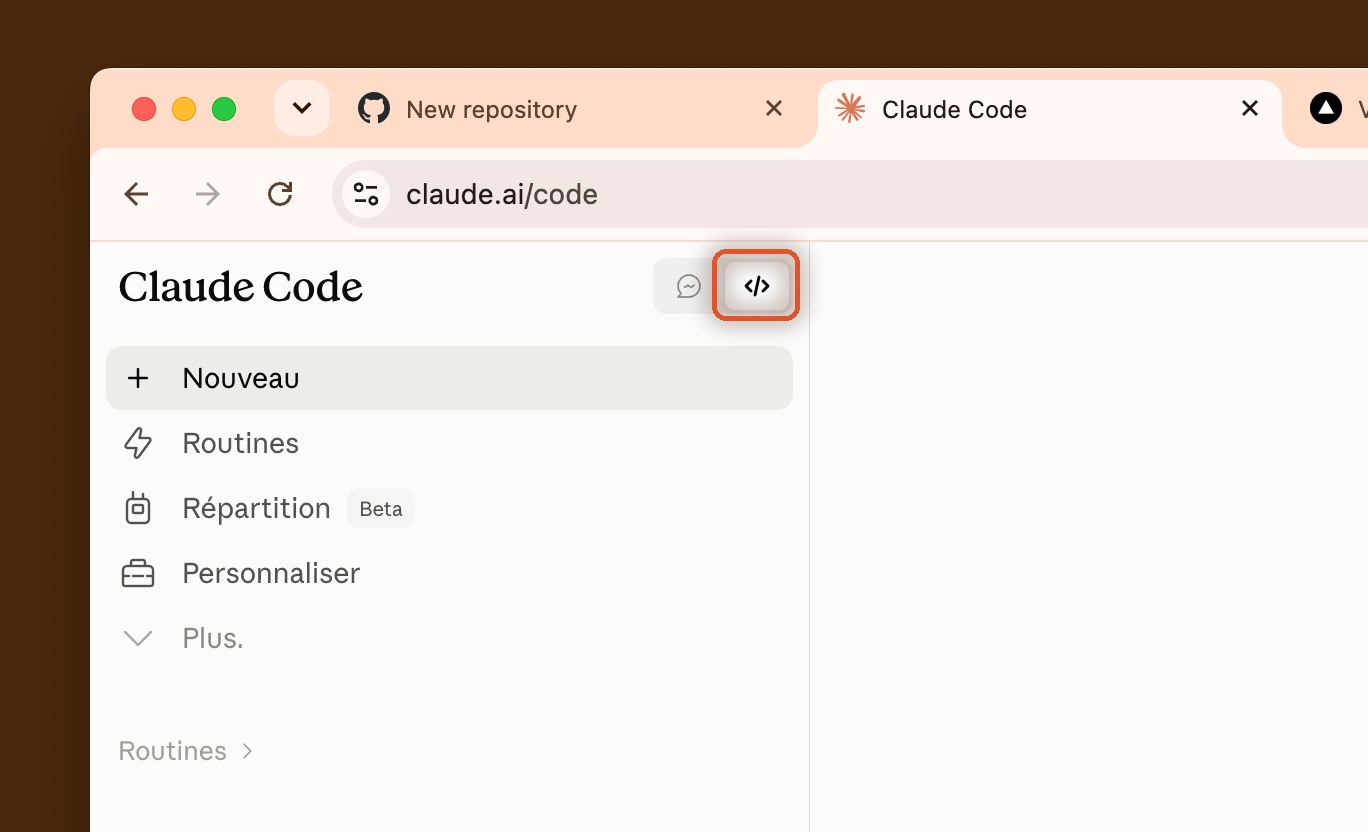Open the site info icon in address bar

[x=366, y=194]
